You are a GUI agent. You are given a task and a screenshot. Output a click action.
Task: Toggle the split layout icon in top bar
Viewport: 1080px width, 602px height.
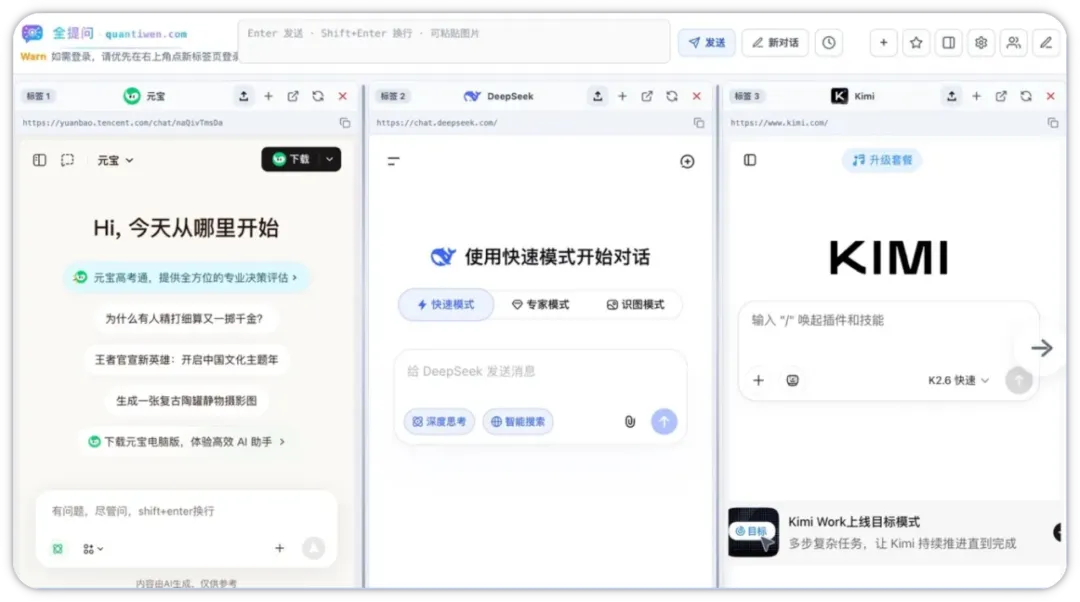click(x=948, y=43)
